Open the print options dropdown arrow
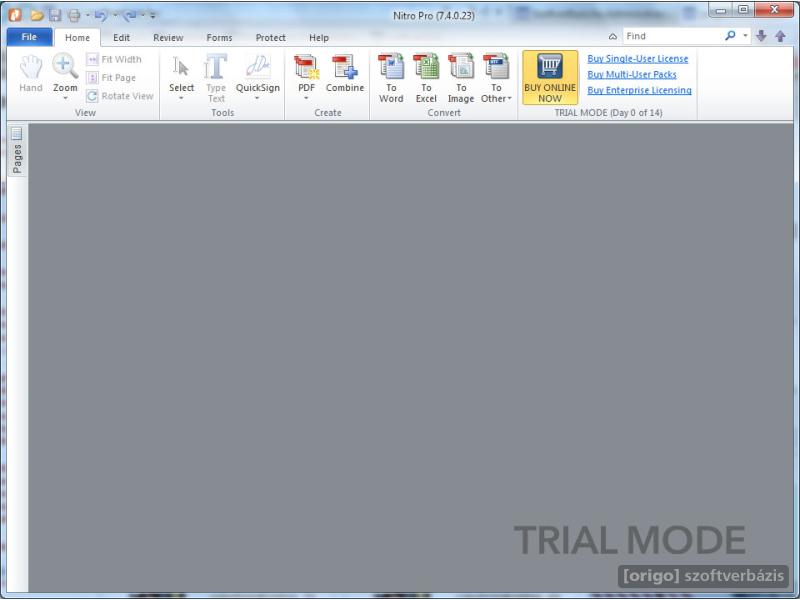The width and height of the screenshot is (800, 600). [87, 15]
